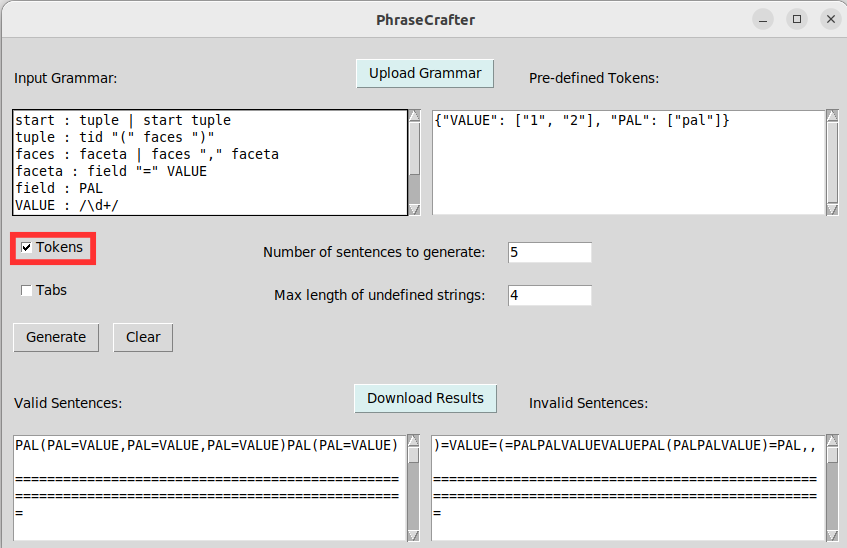Click the Upload Grammar button
Screen dimensions: 847x548
(425, 73)
